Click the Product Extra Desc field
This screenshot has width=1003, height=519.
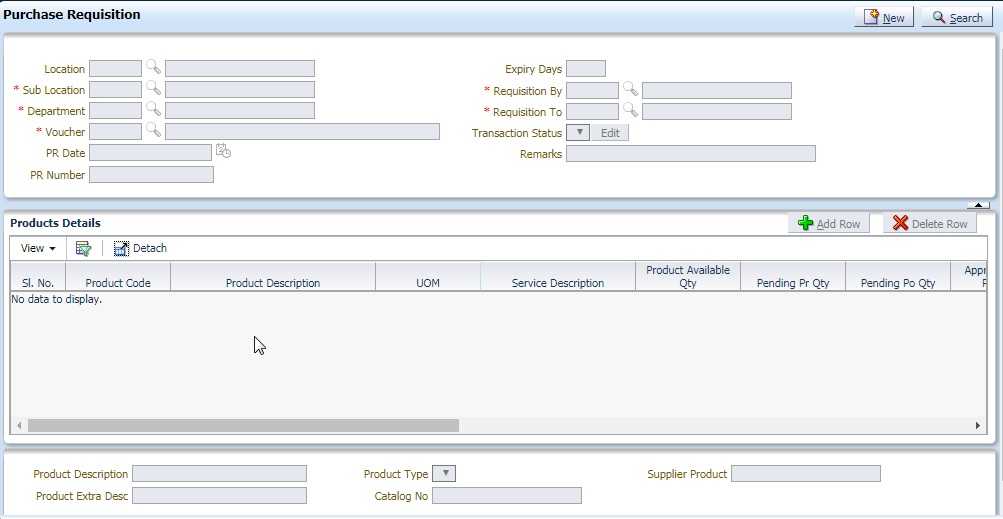(219, 495)
